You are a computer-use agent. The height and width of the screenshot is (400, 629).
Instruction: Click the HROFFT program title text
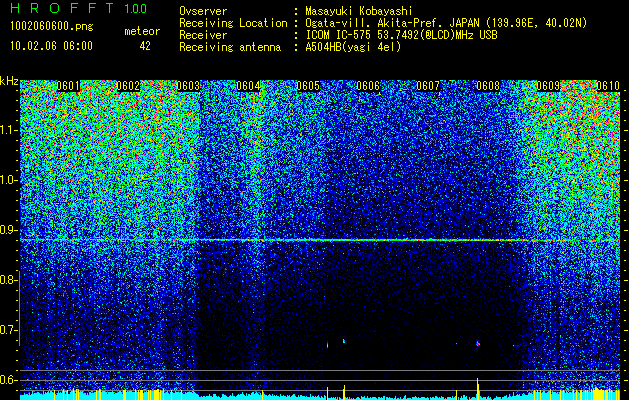63,8
